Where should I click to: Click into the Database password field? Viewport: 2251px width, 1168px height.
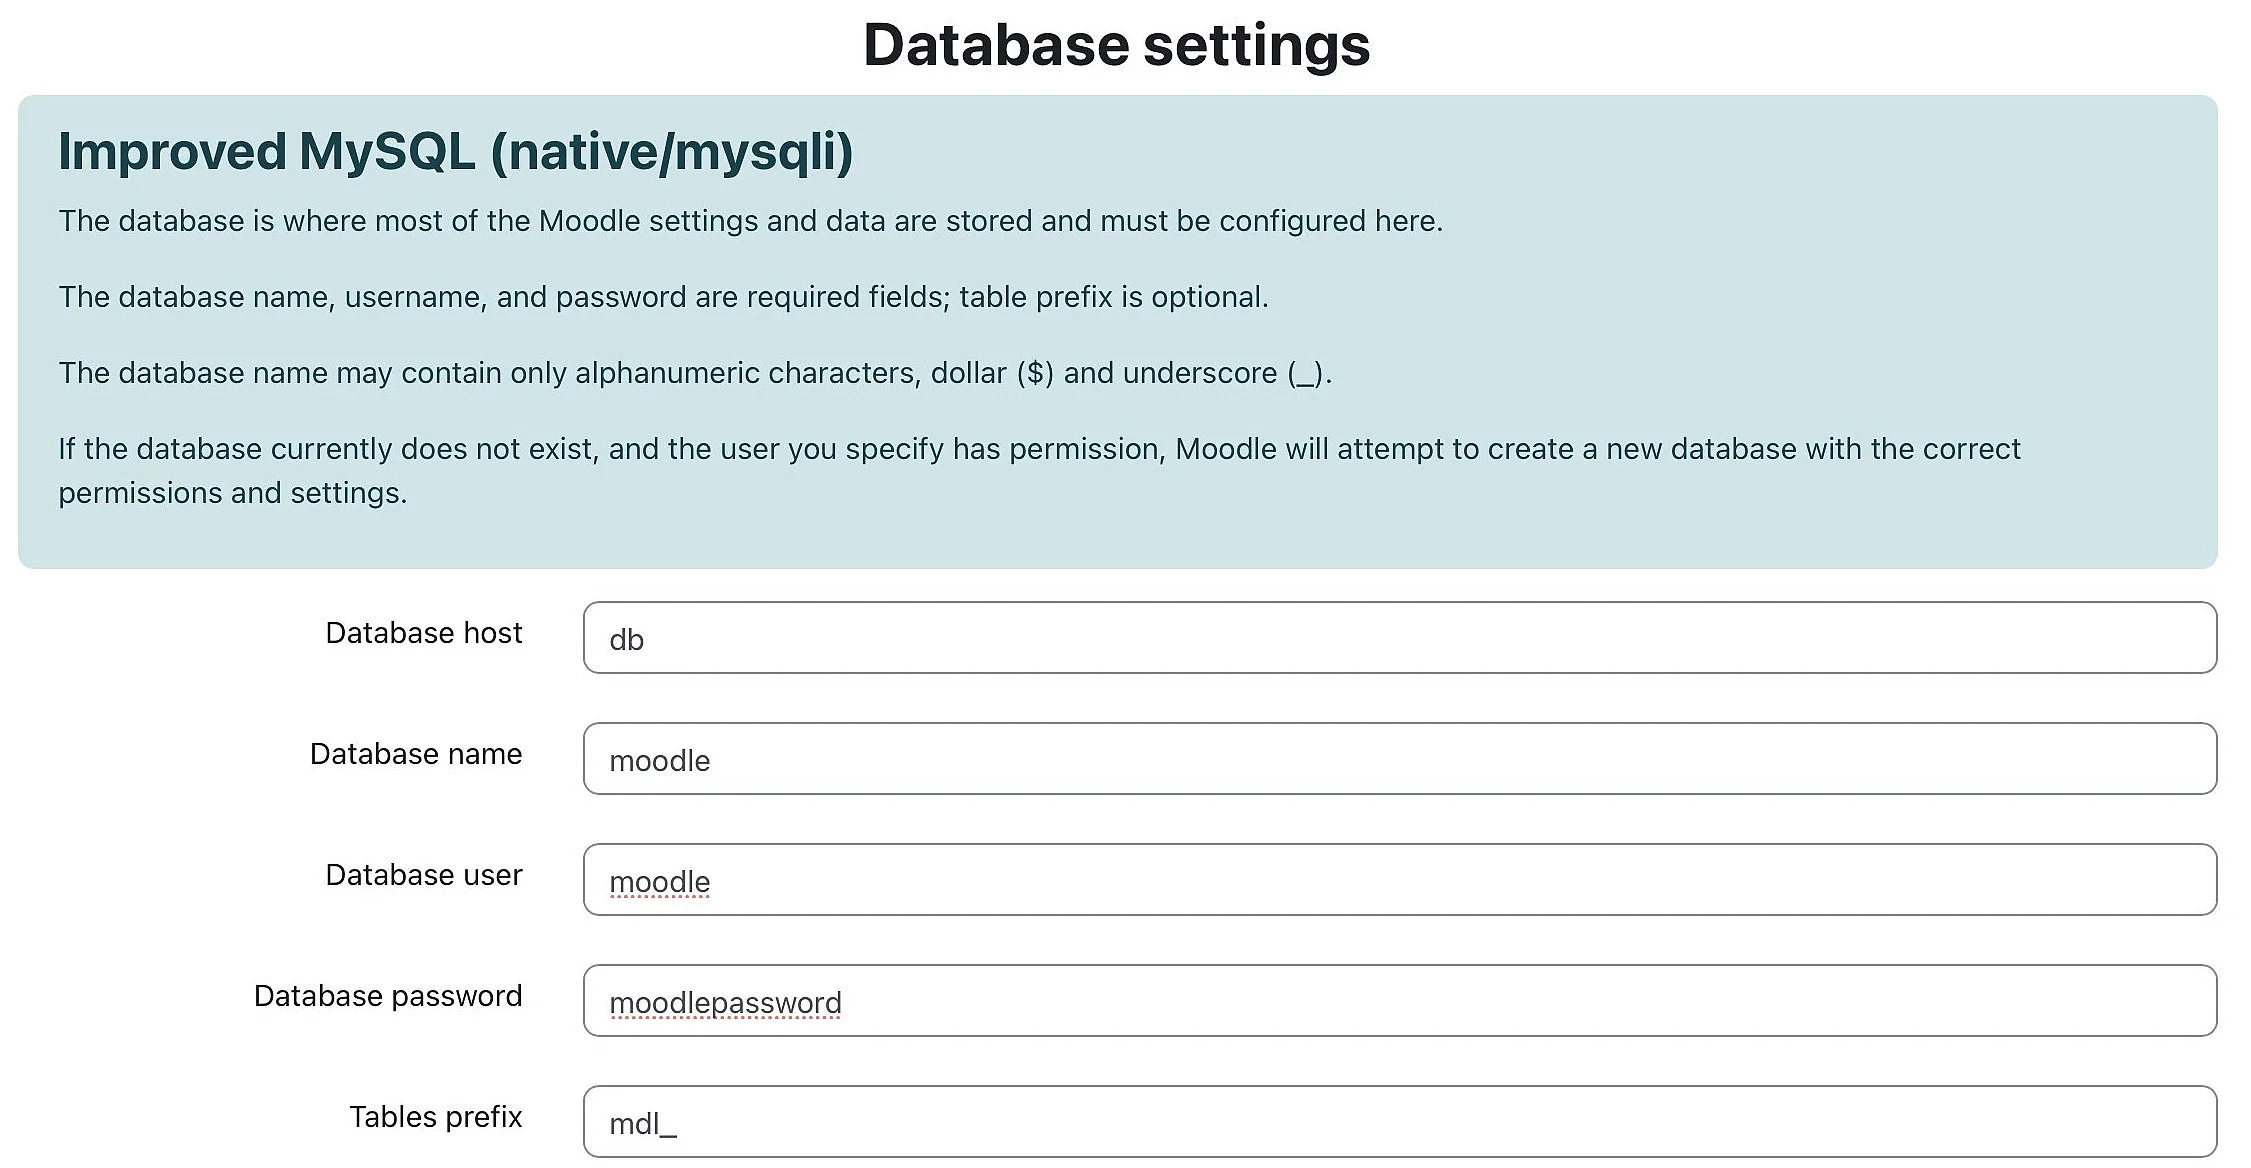point(1400,1000)
